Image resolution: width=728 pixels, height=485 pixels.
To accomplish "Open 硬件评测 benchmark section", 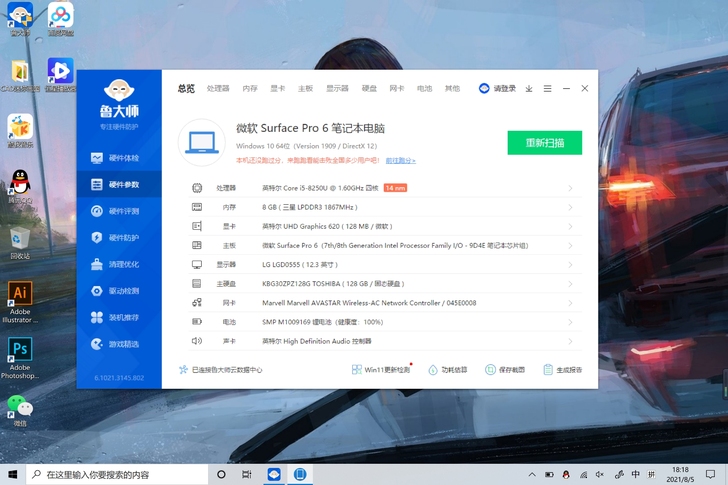I will coord(119,211).
